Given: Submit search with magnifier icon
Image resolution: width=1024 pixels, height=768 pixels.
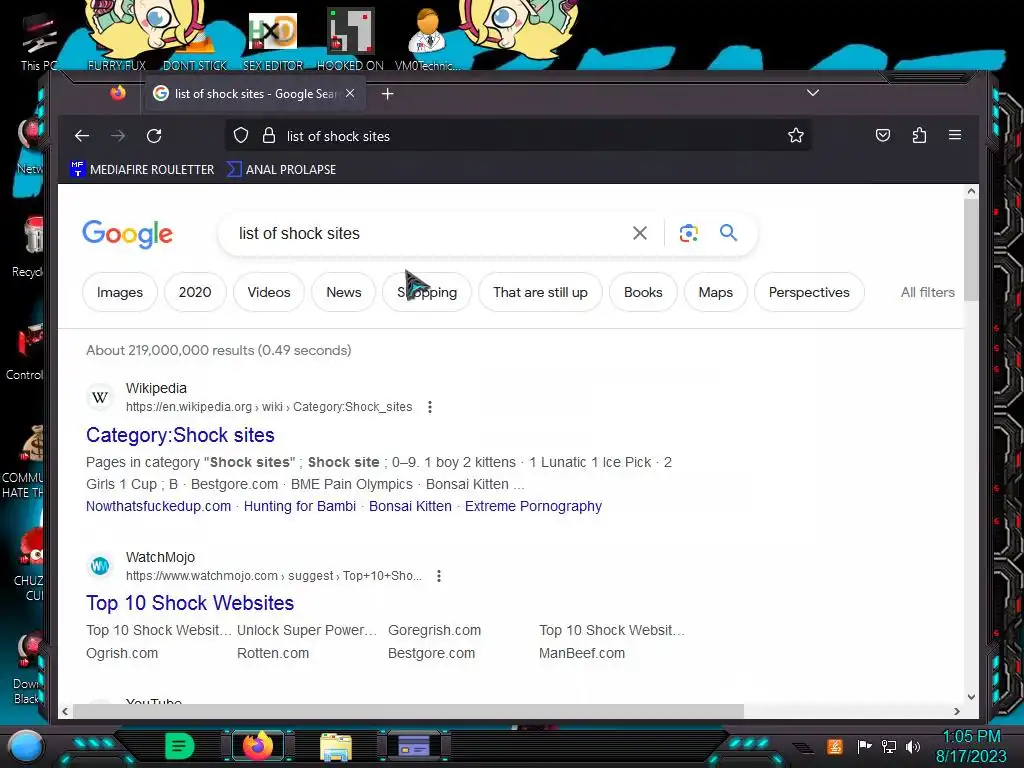Looking at the screenshot, I should (x=728, y=232).
